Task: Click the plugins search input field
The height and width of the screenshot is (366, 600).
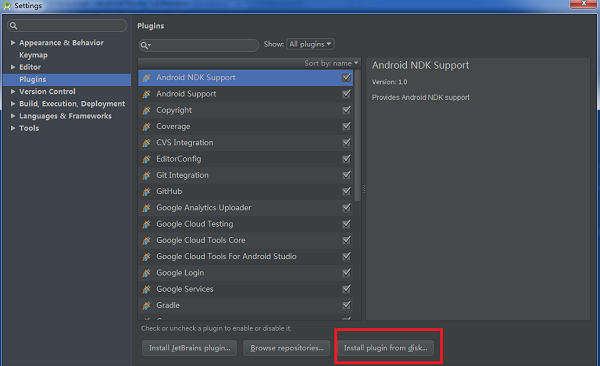Action: 199,45
